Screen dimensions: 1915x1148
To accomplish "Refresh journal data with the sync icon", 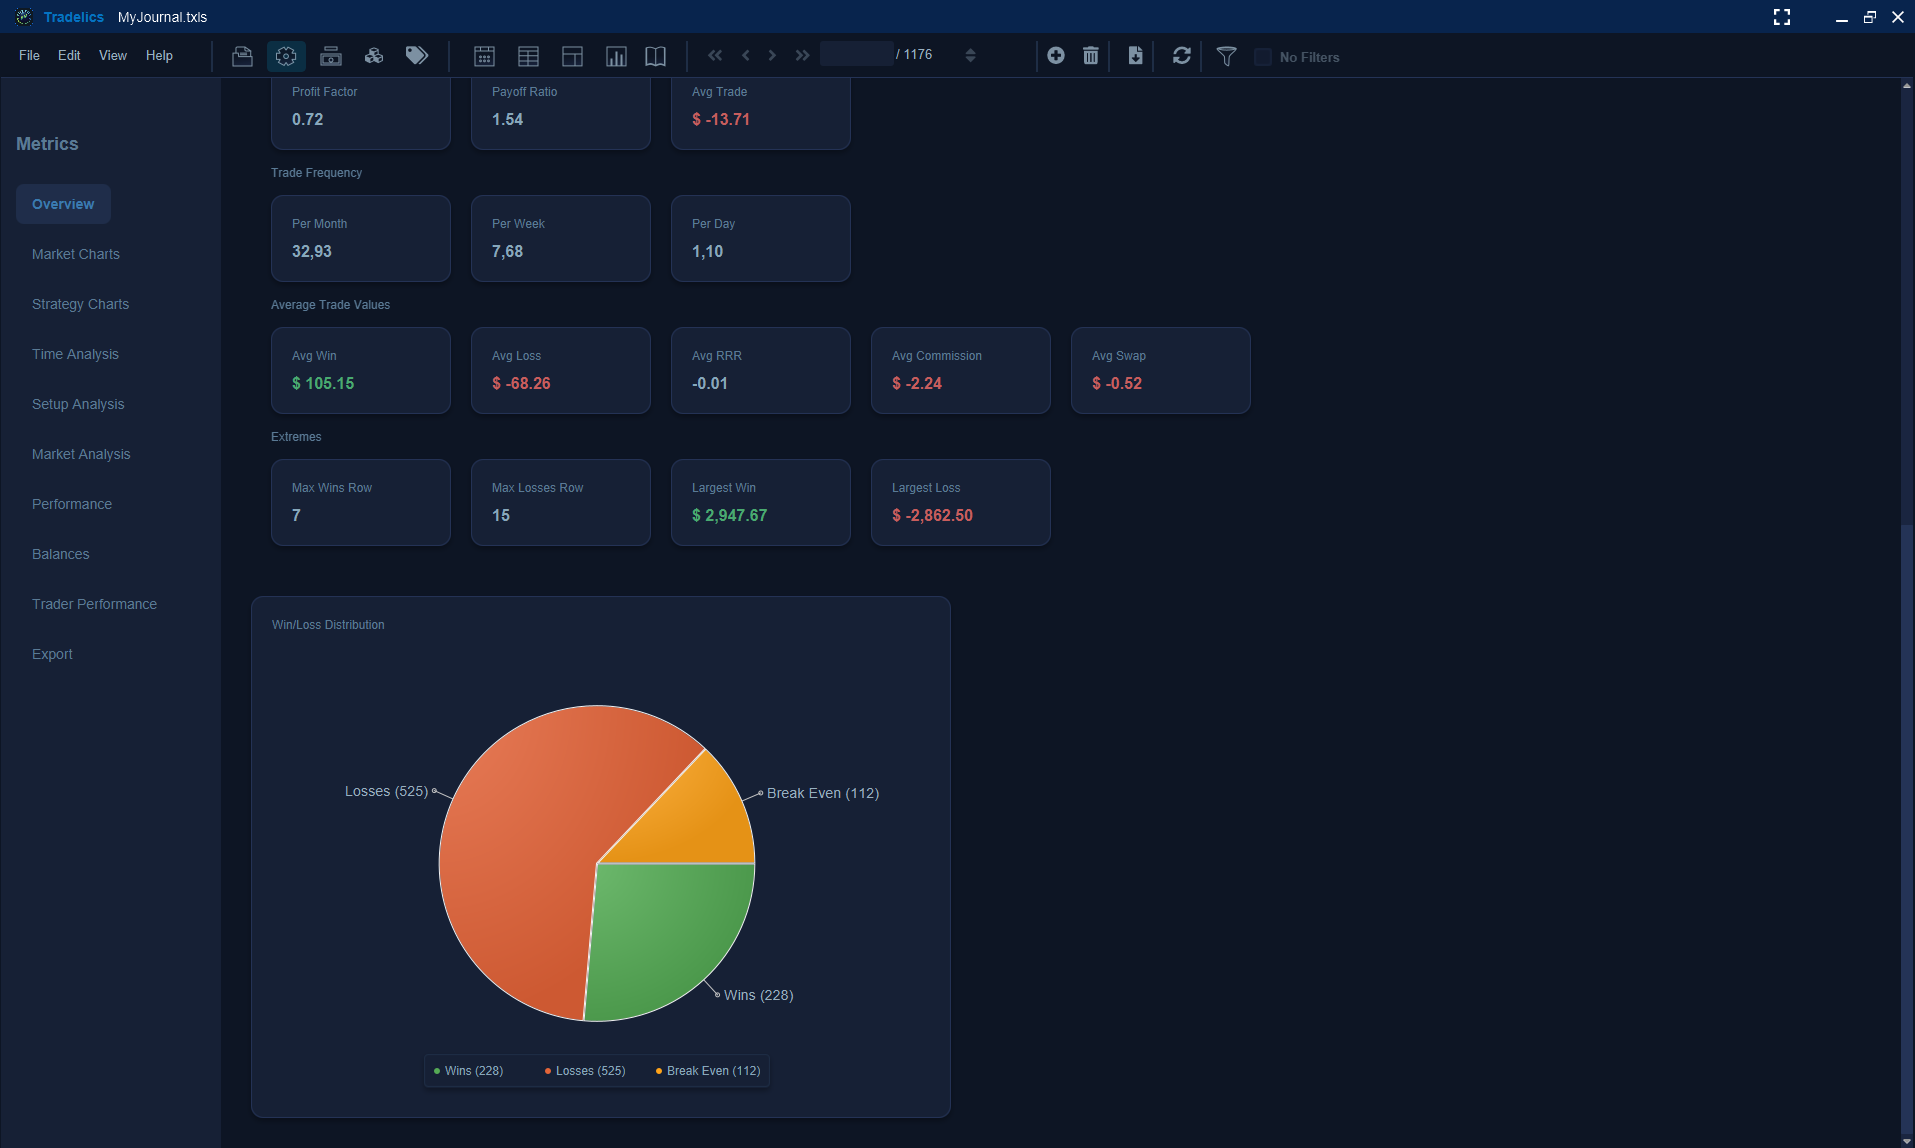I will (1181, 56).
